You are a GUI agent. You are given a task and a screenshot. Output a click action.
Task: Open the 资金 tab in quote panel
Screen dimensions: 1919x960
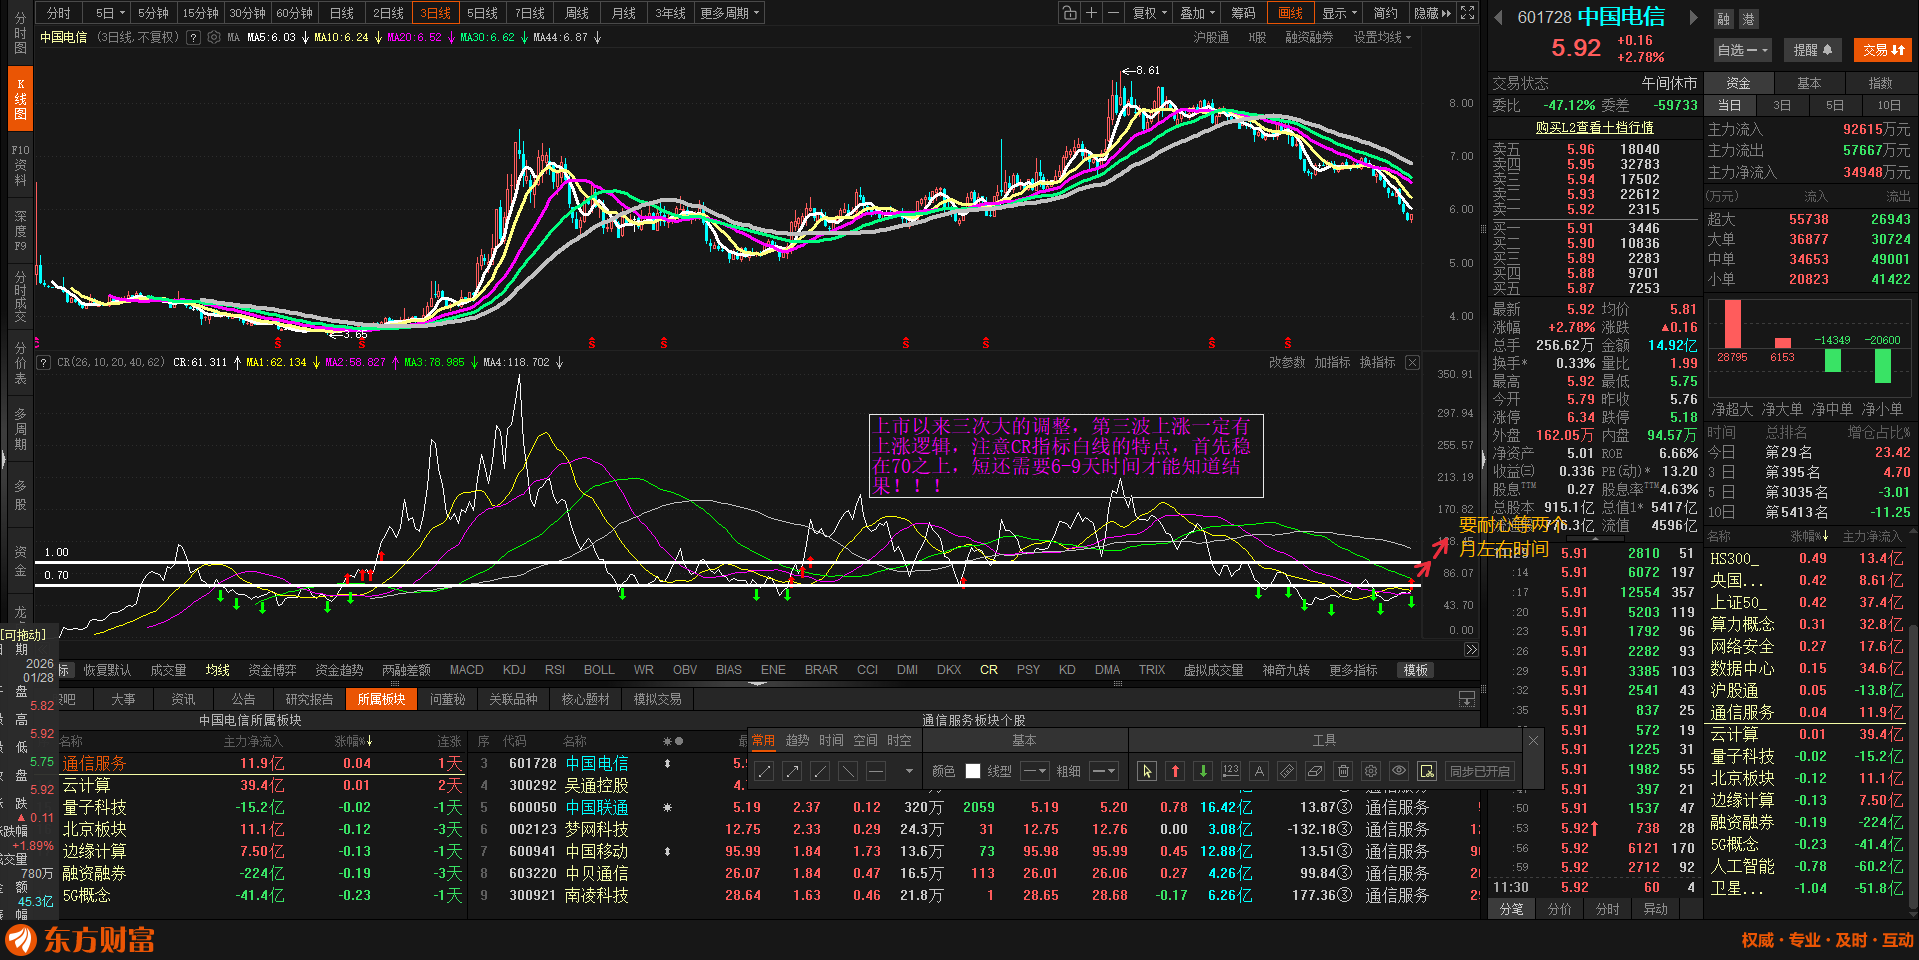coord(1738,83)
